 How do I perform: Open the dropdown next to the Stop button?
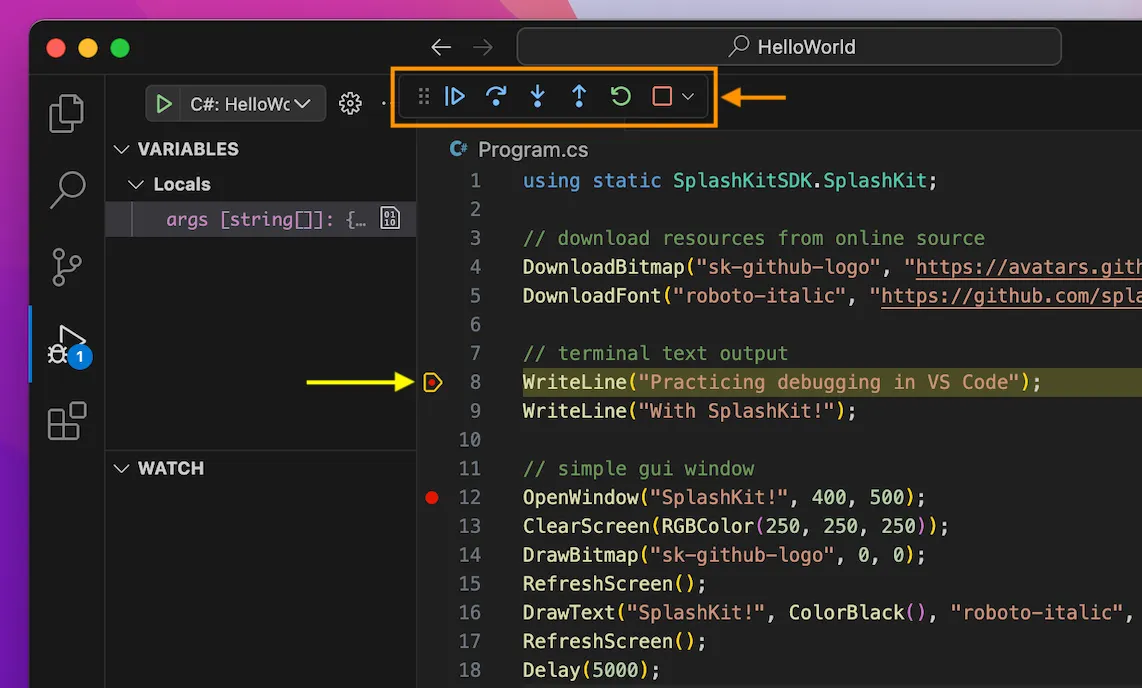[688, 96]
